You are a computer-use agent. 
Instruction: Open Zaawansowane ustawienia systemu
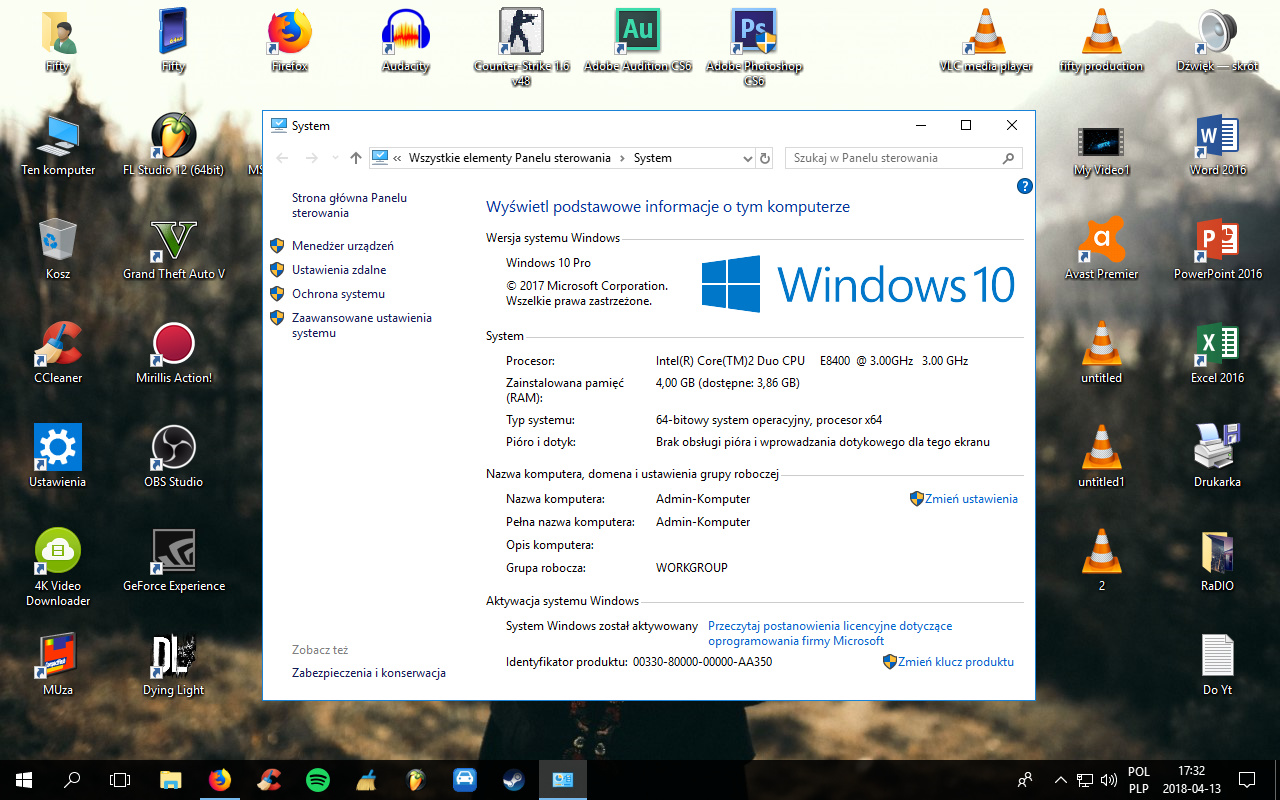362,325
